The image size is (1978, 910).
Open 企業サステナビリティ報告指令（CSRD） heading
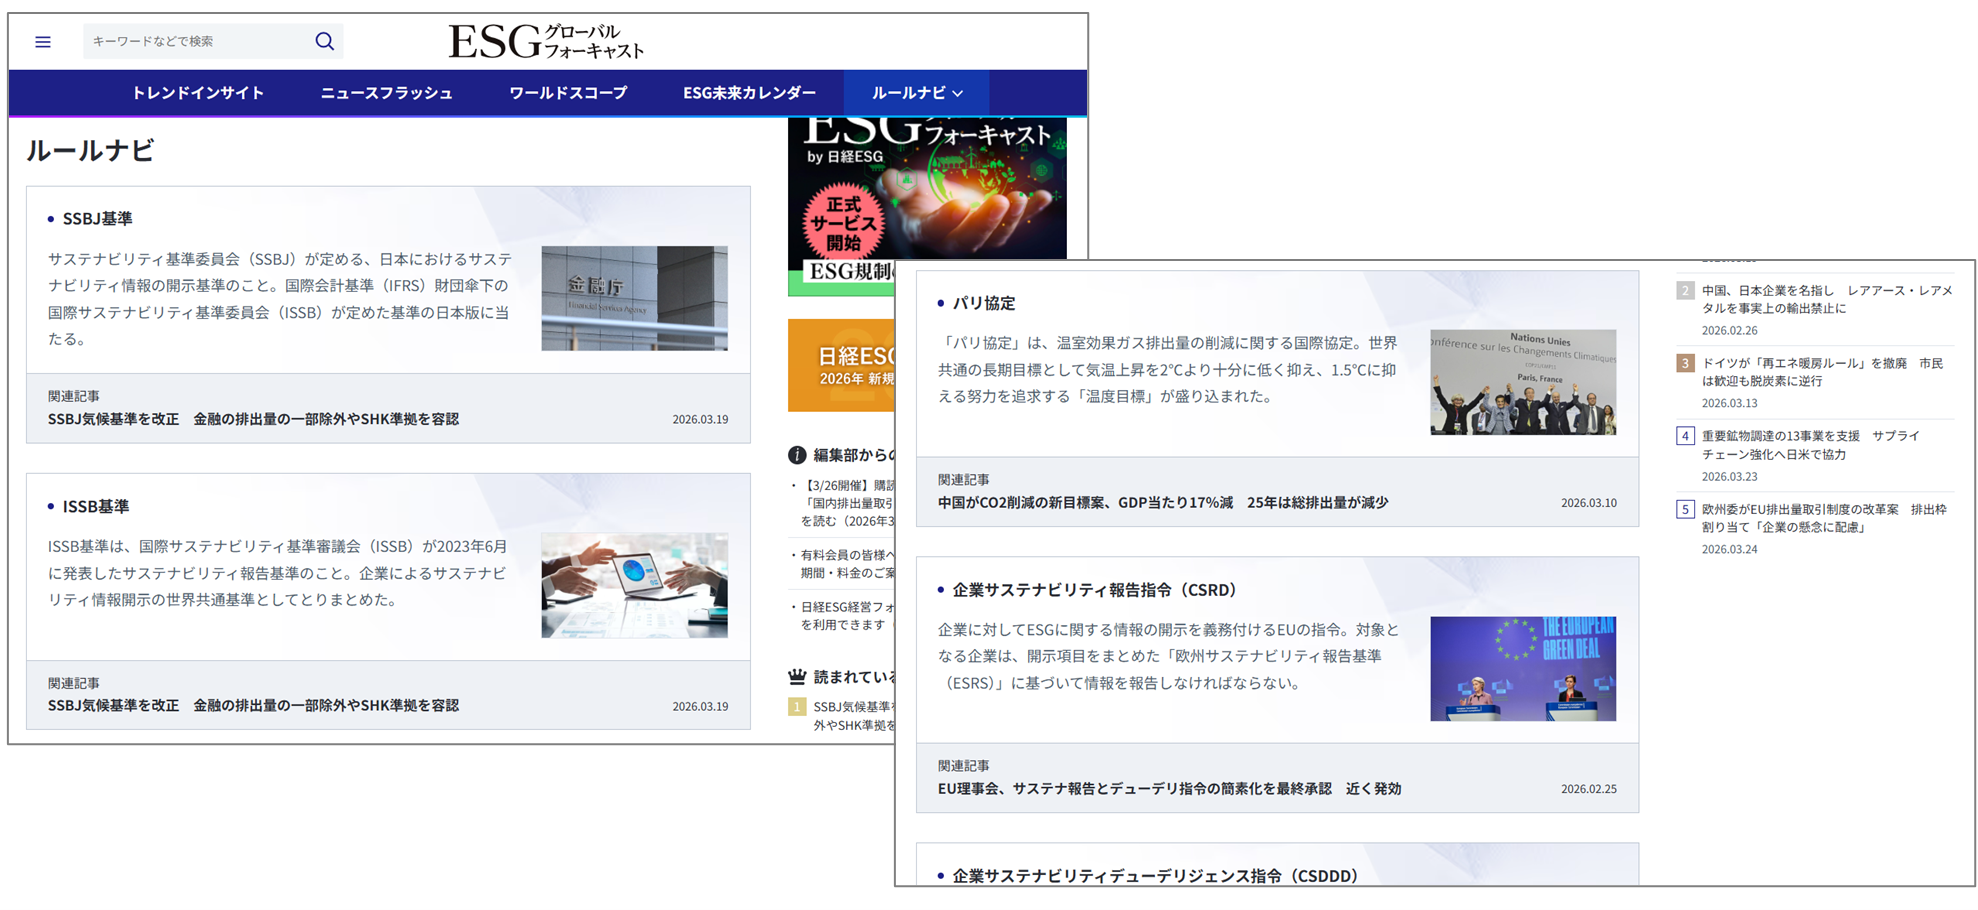click(x=1094, y=590)
